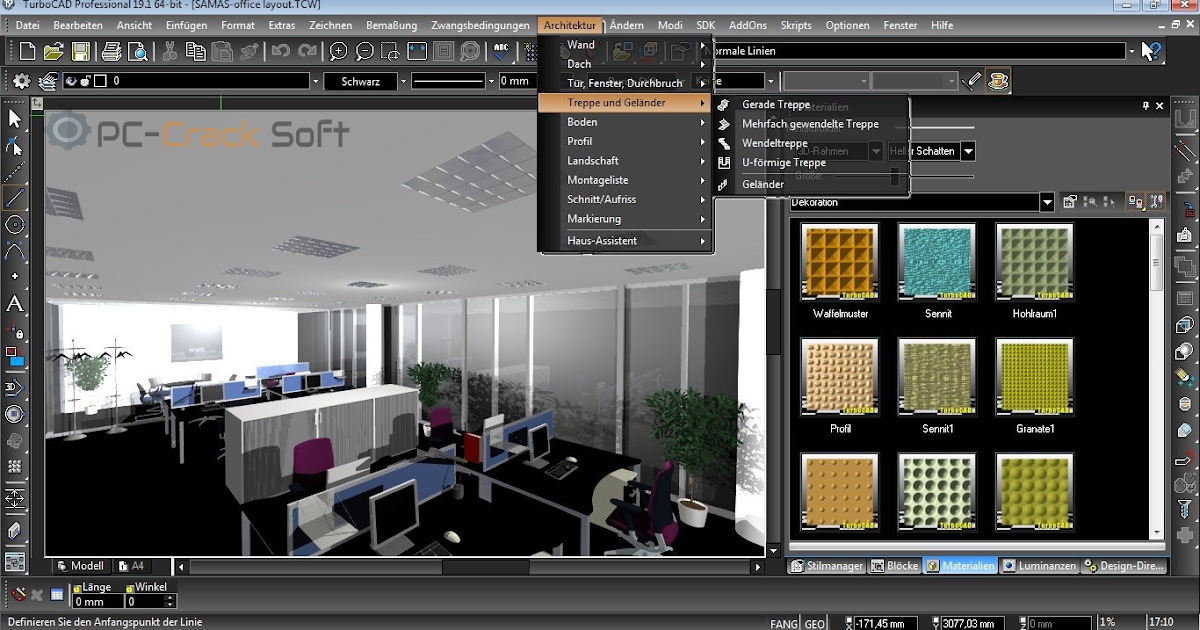Open the Architektur menu

[x=570, y=25]
